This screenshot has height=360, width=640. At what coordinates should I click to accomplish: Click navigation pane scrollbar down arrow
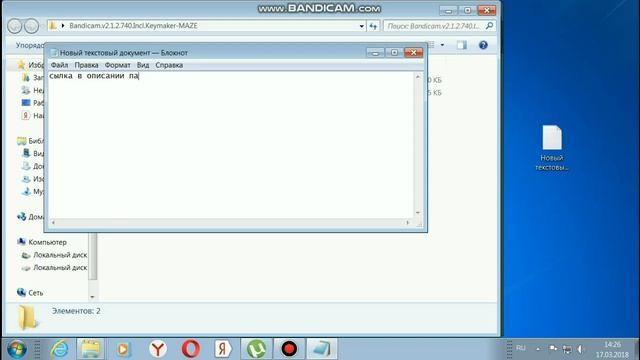(92, 297)
